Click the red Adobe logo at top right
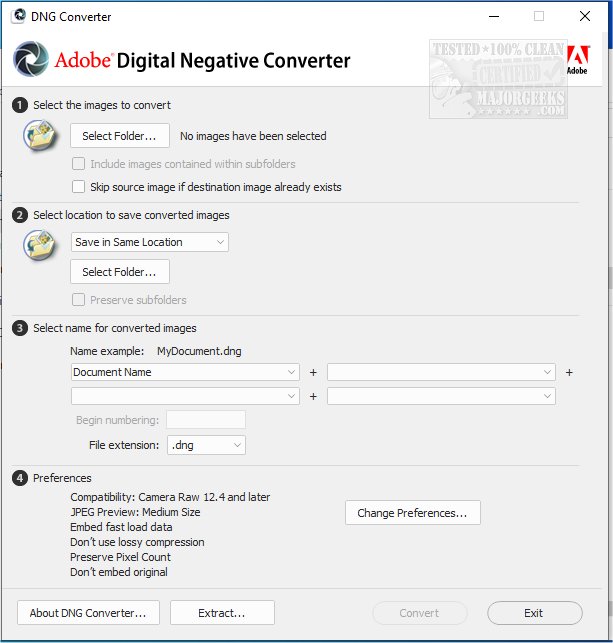This screenshot has height=643, width=613. pyautogui.click(x=577, y=60)
